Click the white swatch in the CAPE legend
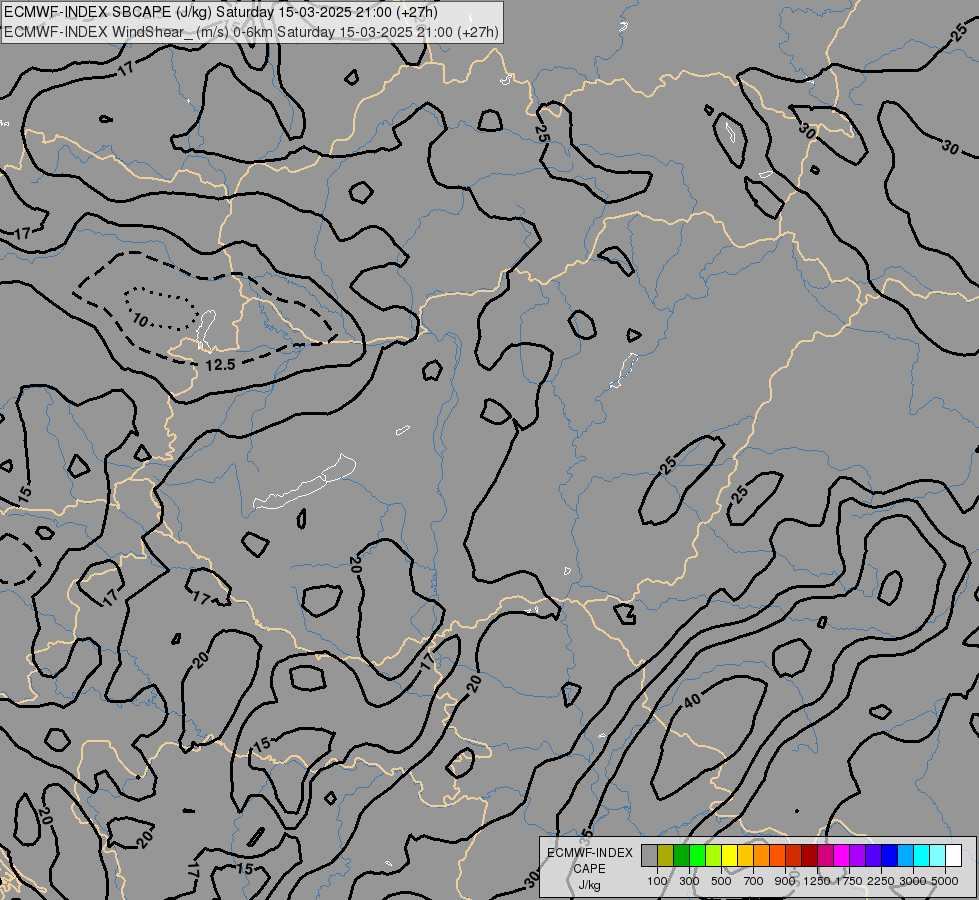The image size is (979, 900). click(x=953, y=856)
